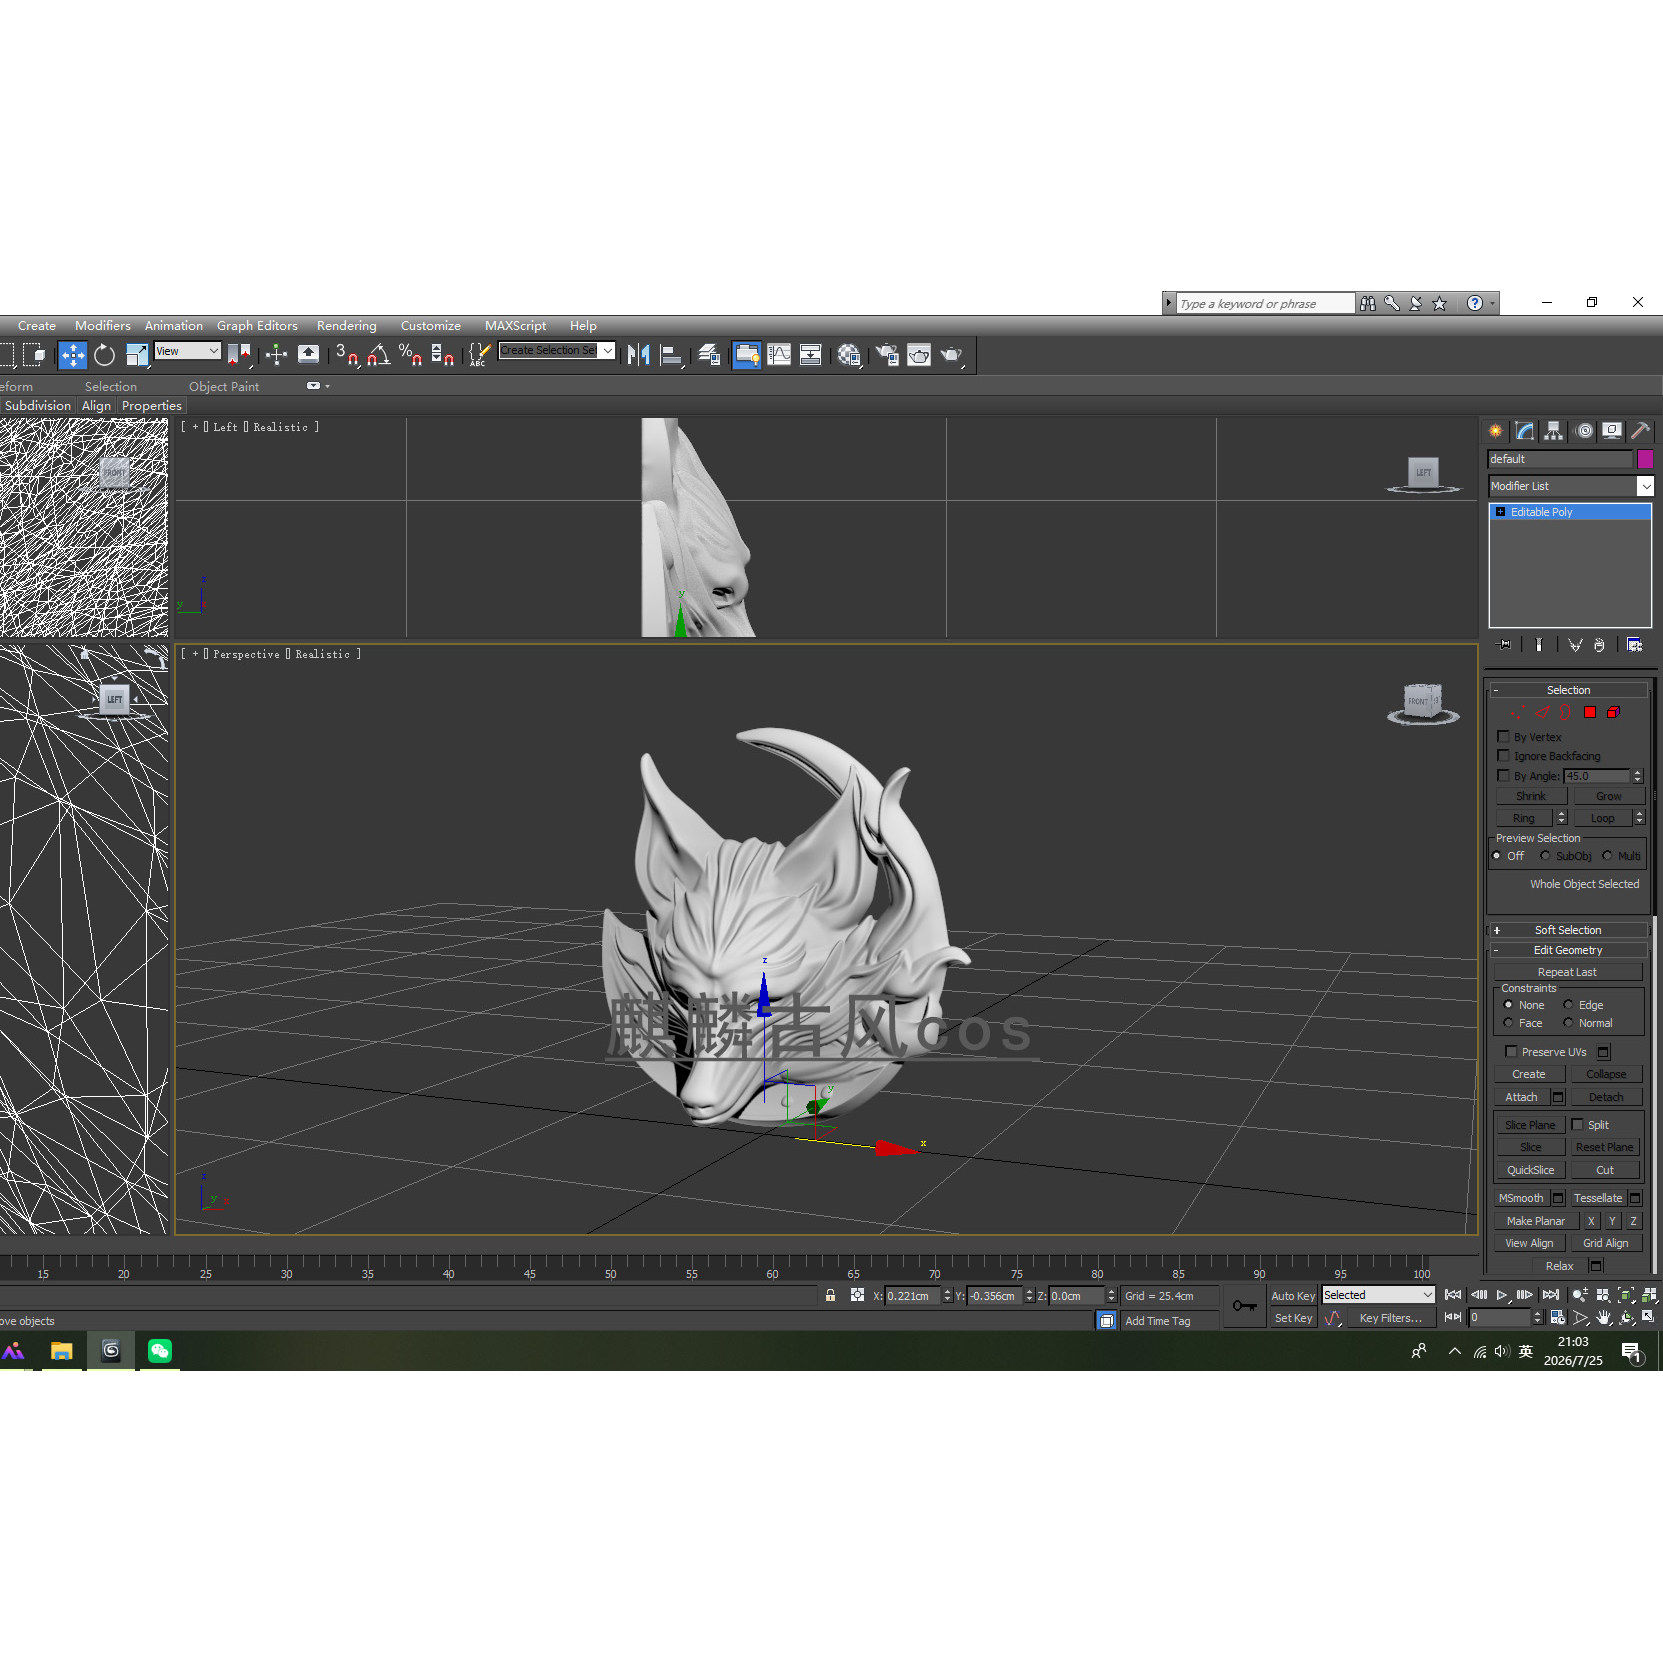Click the Mirror tool icon

point(638,355)
